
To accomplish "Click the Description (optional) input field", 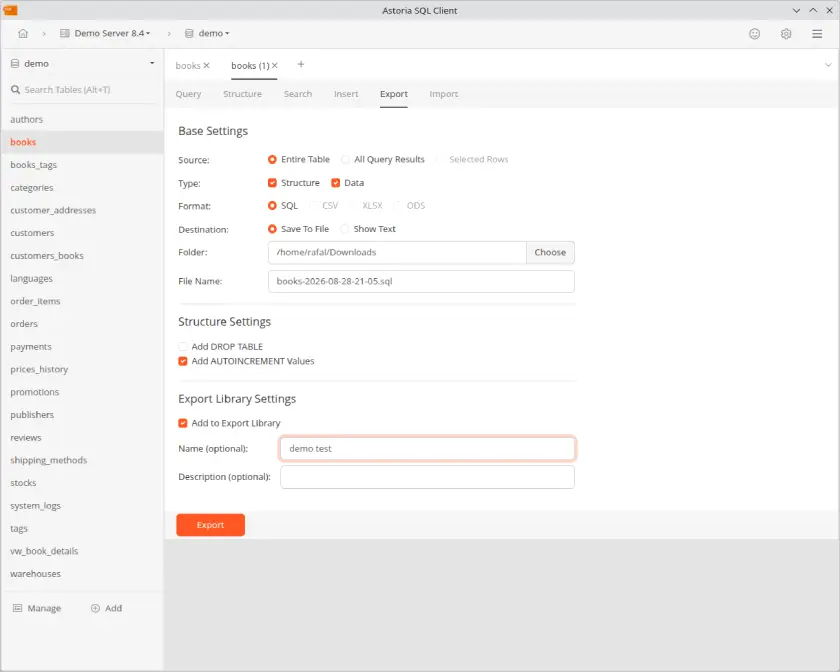I will tap(428, 477).
